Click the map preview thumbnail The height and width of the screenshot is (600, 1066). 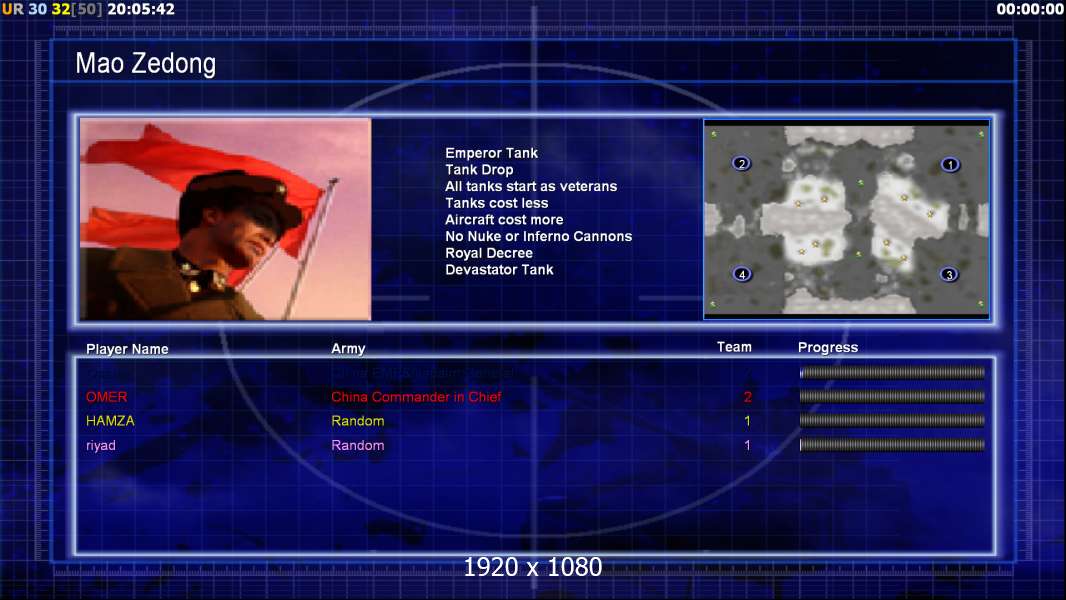[x=846, y=219]
